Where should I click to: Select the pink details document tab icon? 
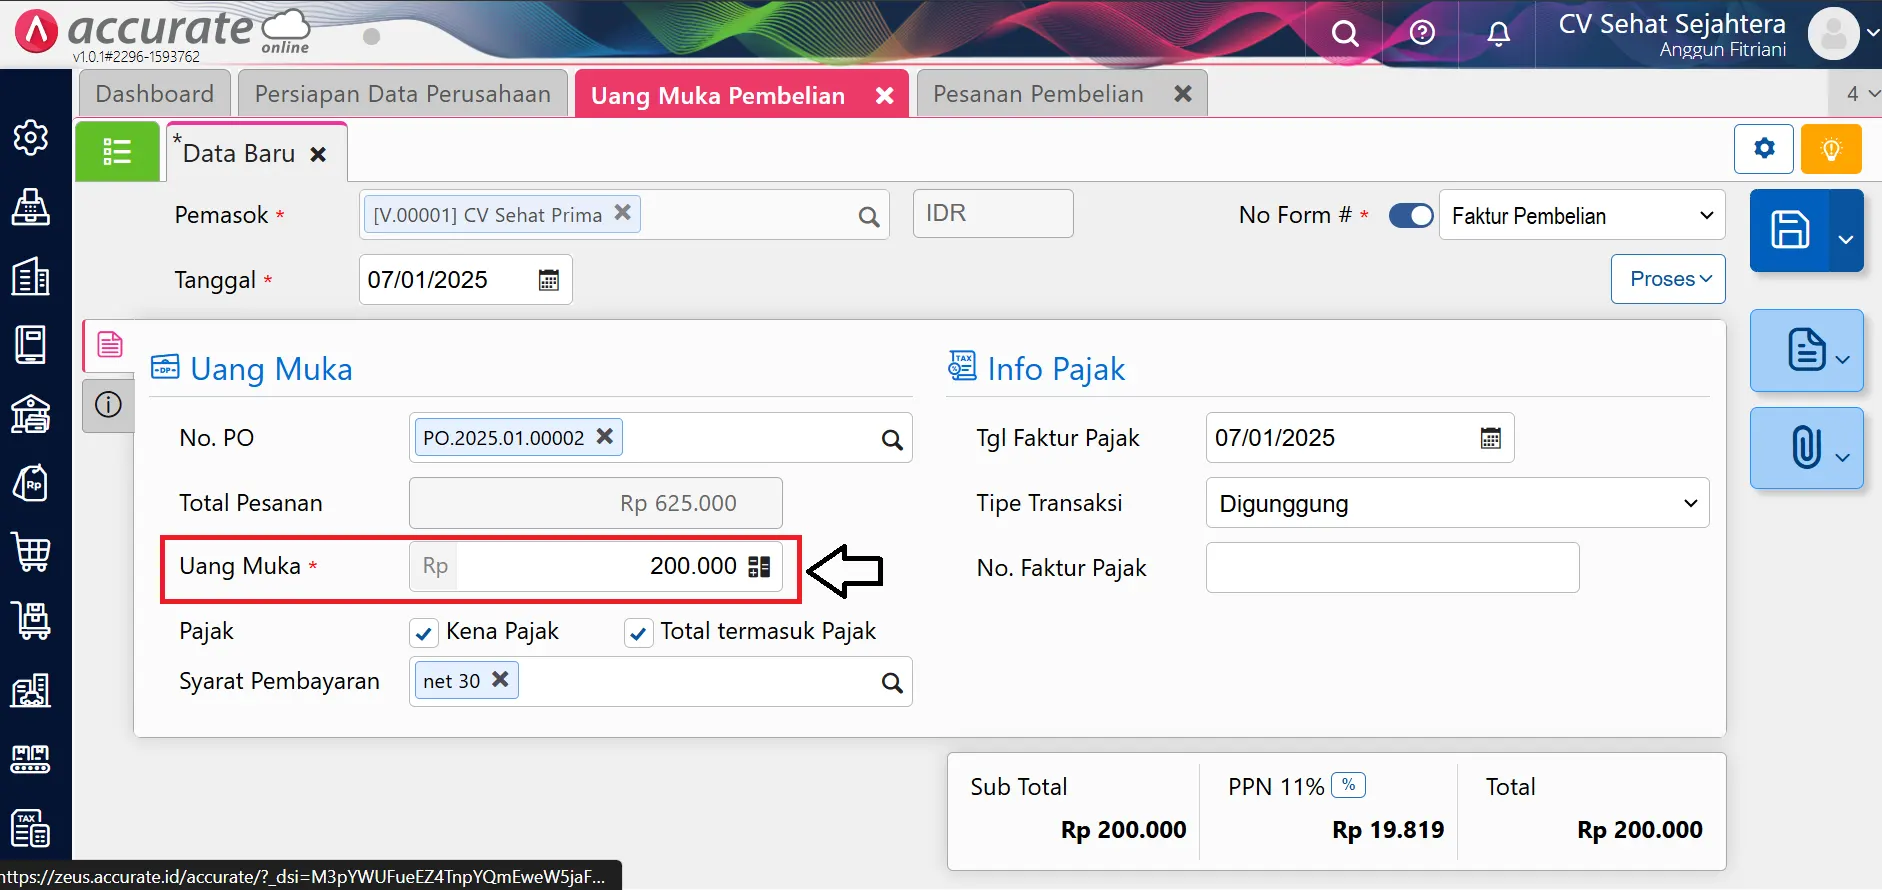109,345
